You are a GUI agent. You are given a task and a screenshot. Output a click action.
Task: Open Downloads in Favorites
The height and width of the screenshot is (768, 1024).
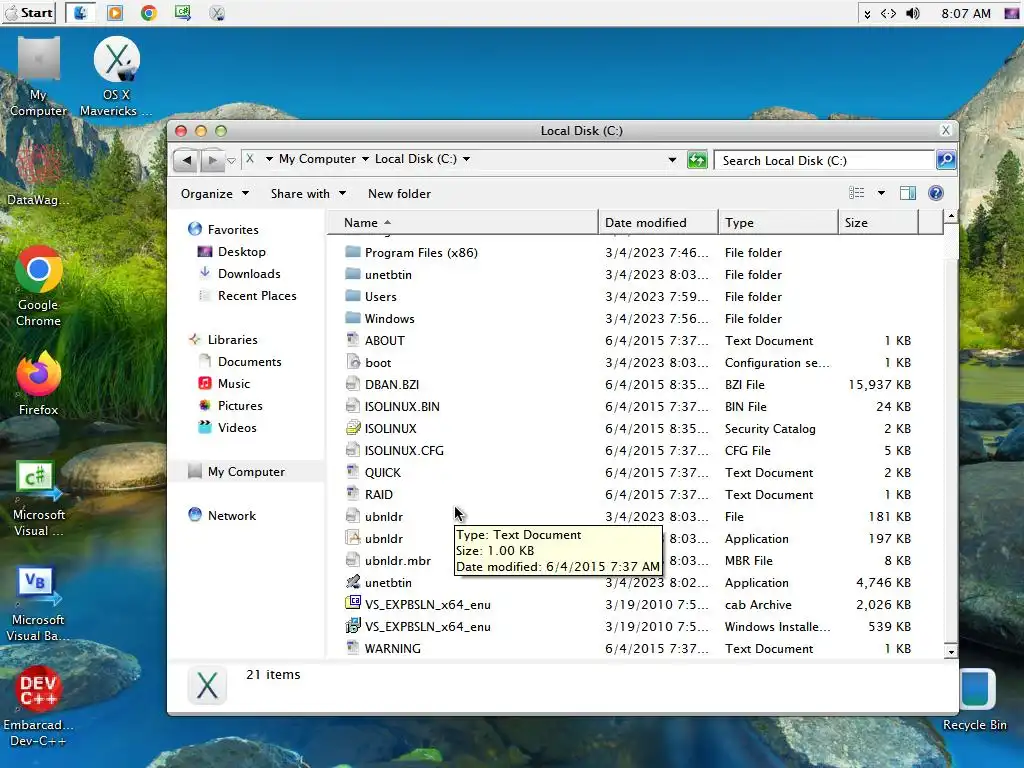(249, 274)
